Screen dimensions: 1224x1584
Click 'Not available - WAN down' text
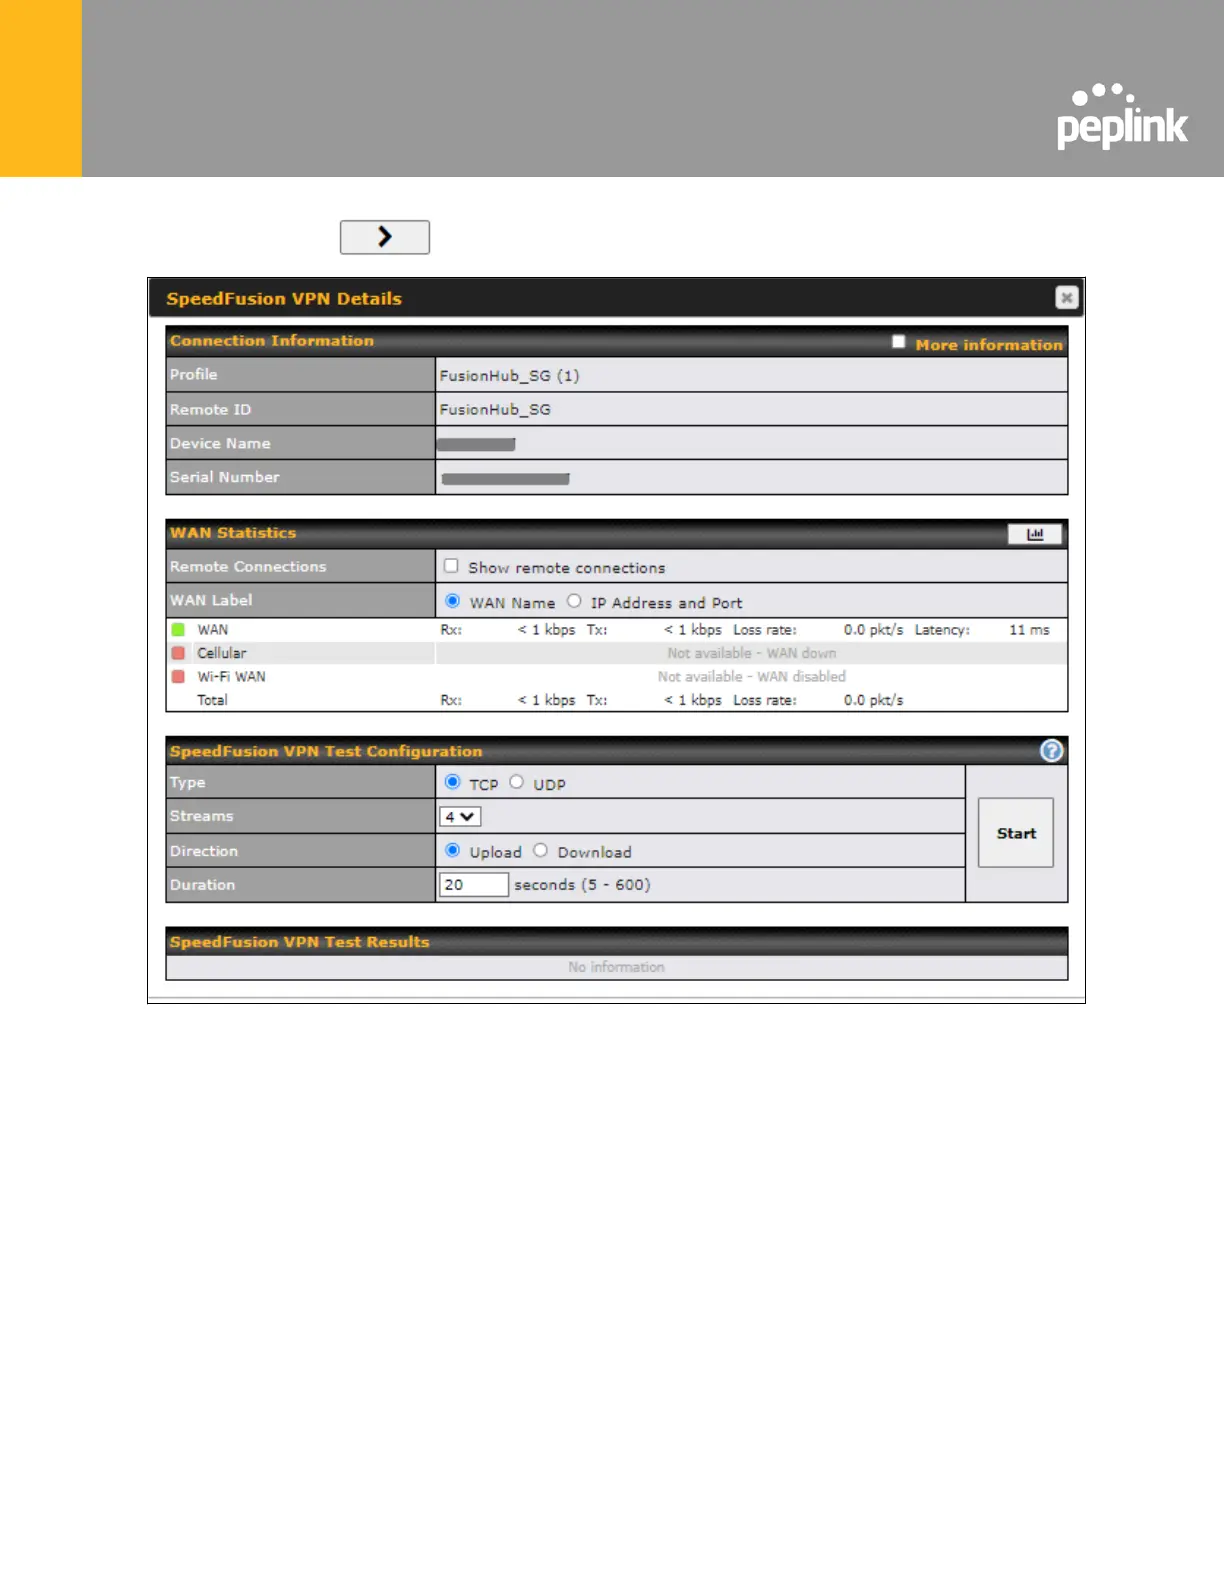click(x=752, y=653)
